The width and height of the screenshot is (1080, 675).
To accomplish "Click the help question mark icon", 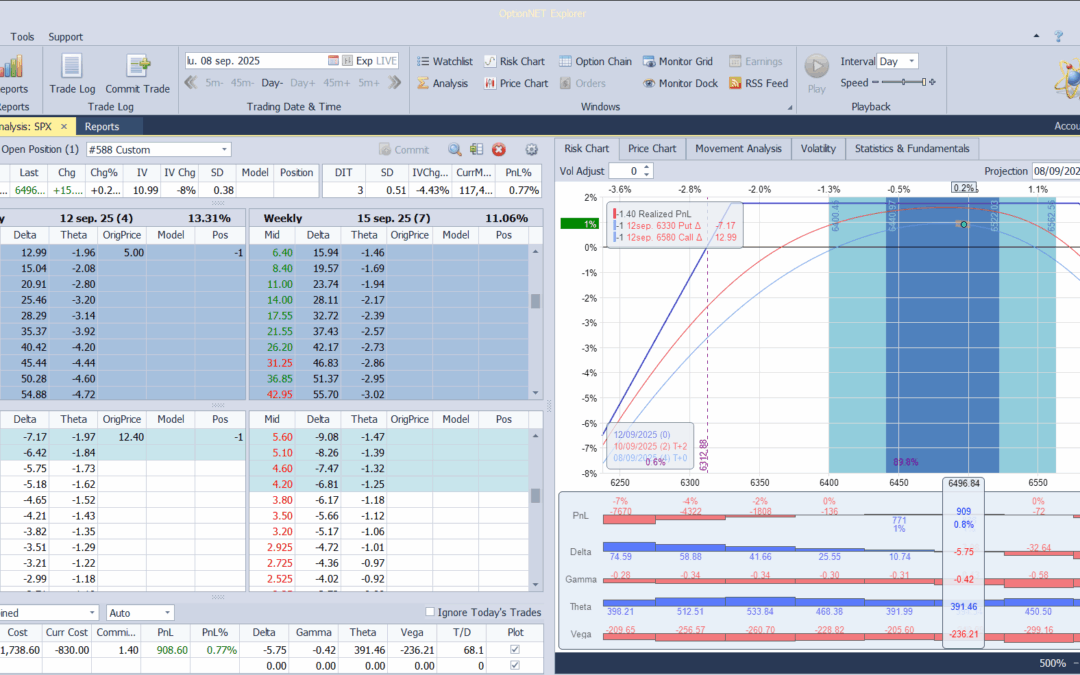I will [1059, 37].
